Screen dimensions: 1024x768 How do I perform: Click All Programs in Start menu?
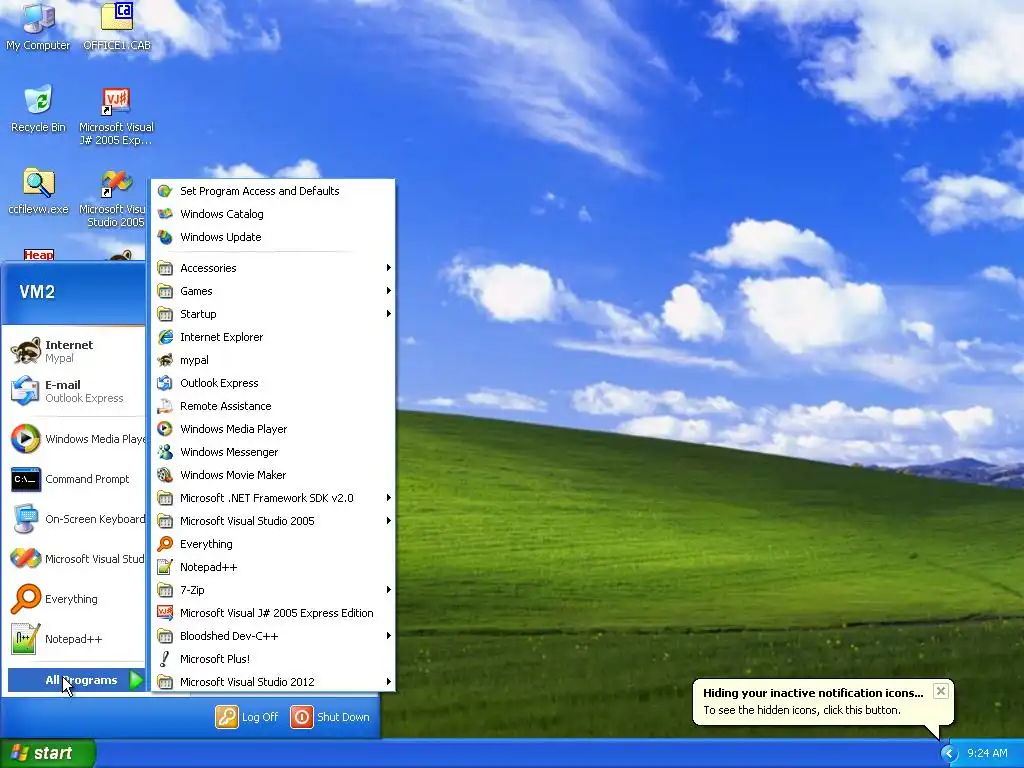pos(76,680)
